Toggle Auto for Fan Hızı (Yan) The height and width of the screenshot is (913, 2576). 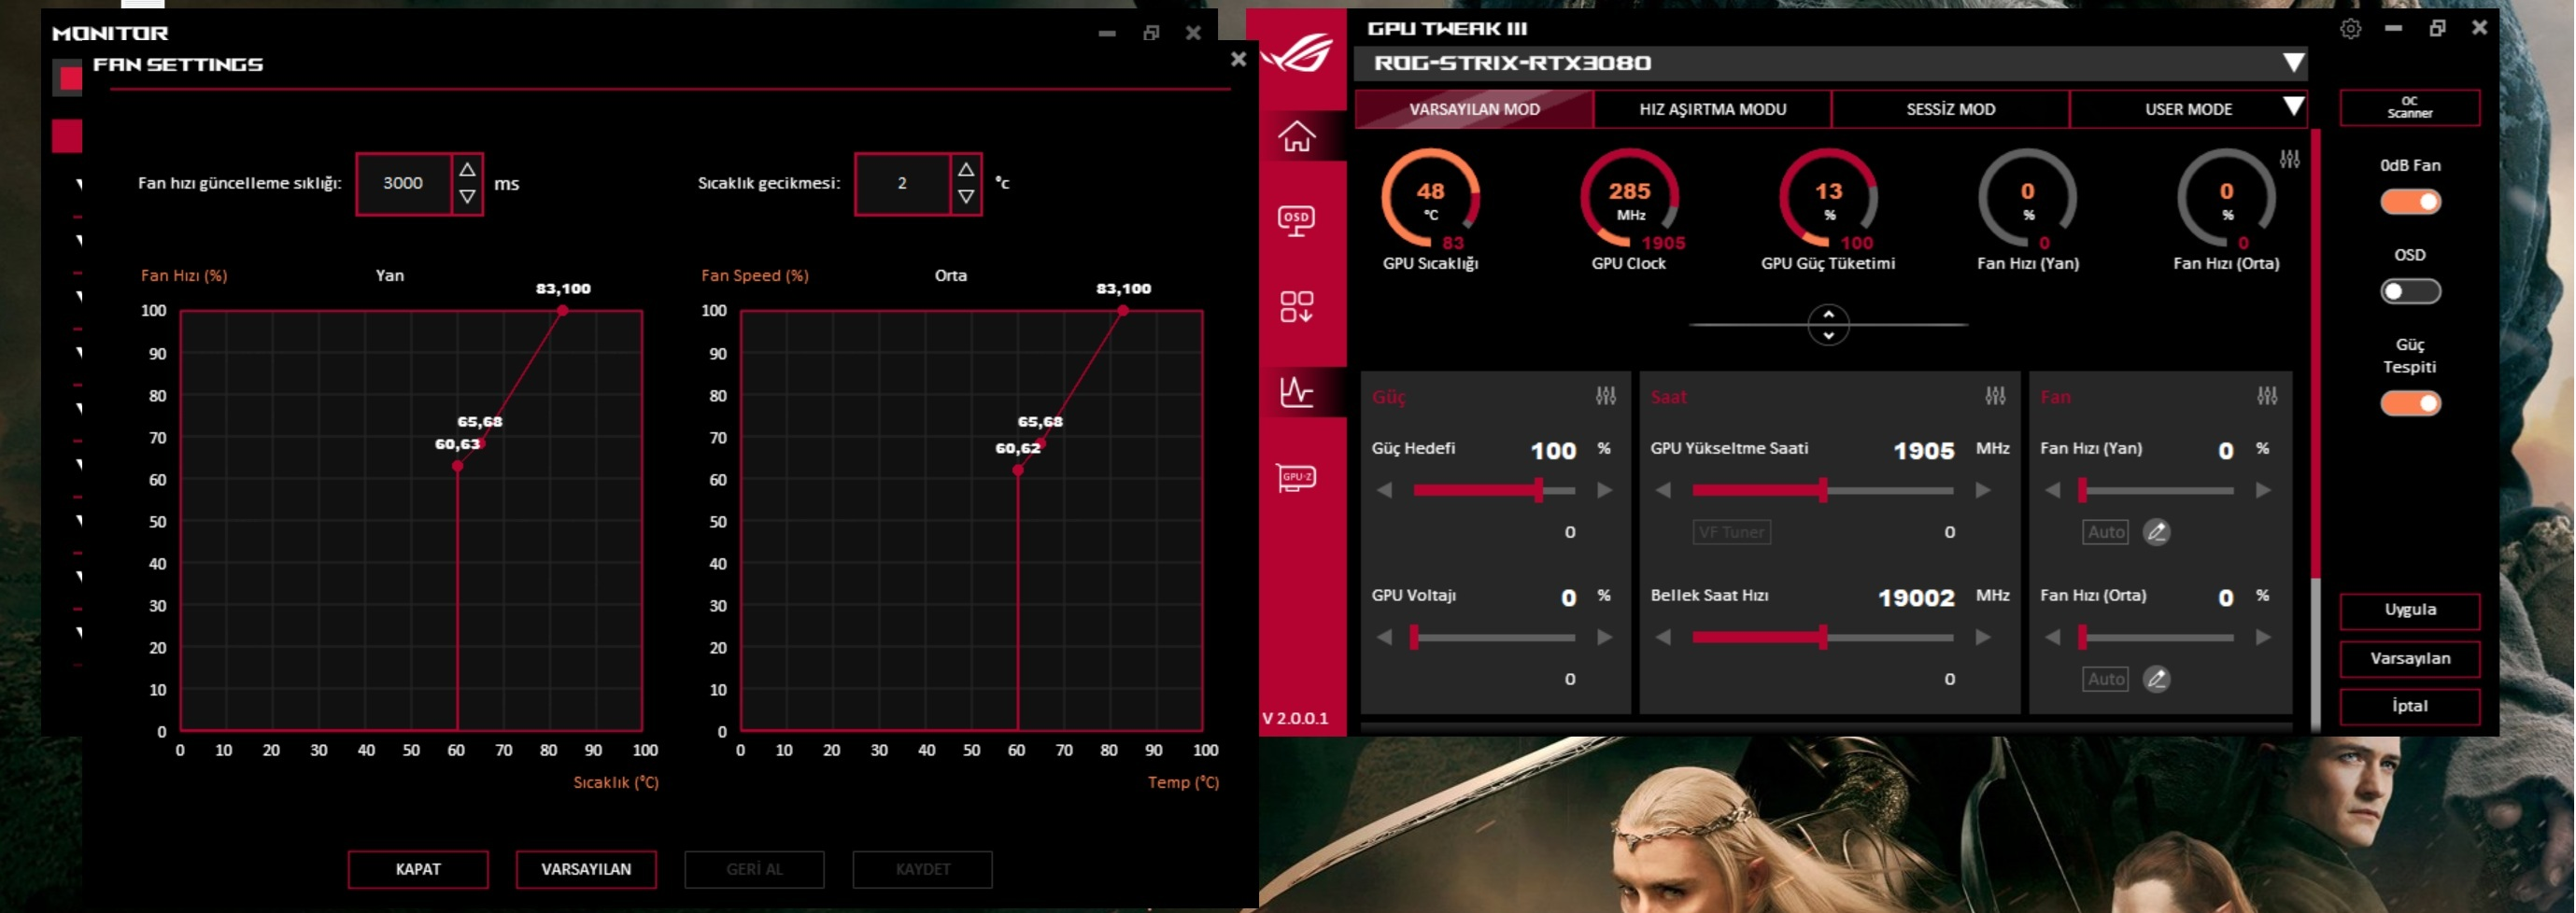point(2105,532)
